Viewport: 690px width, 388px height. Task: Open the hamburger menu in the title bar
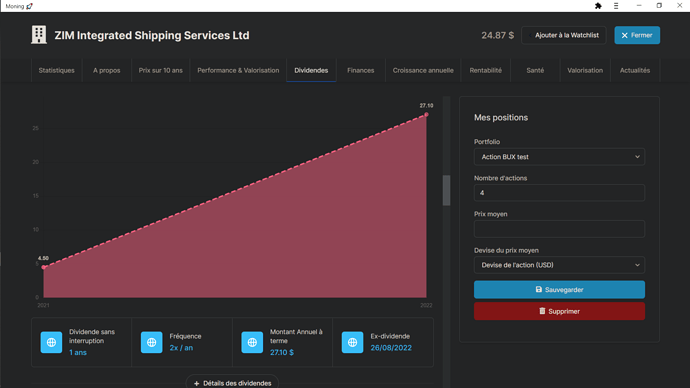click(616, 6)
